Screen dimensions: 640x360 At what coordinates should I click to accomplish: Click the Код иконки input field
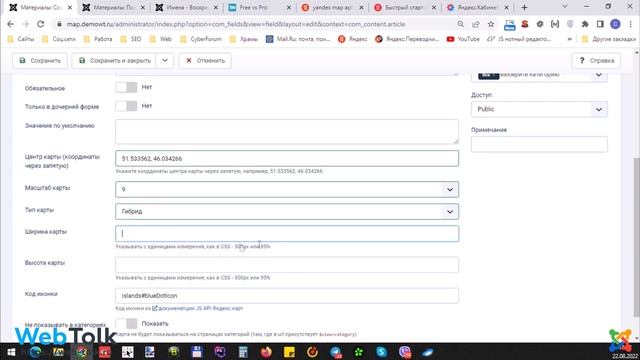coord(287,296)
